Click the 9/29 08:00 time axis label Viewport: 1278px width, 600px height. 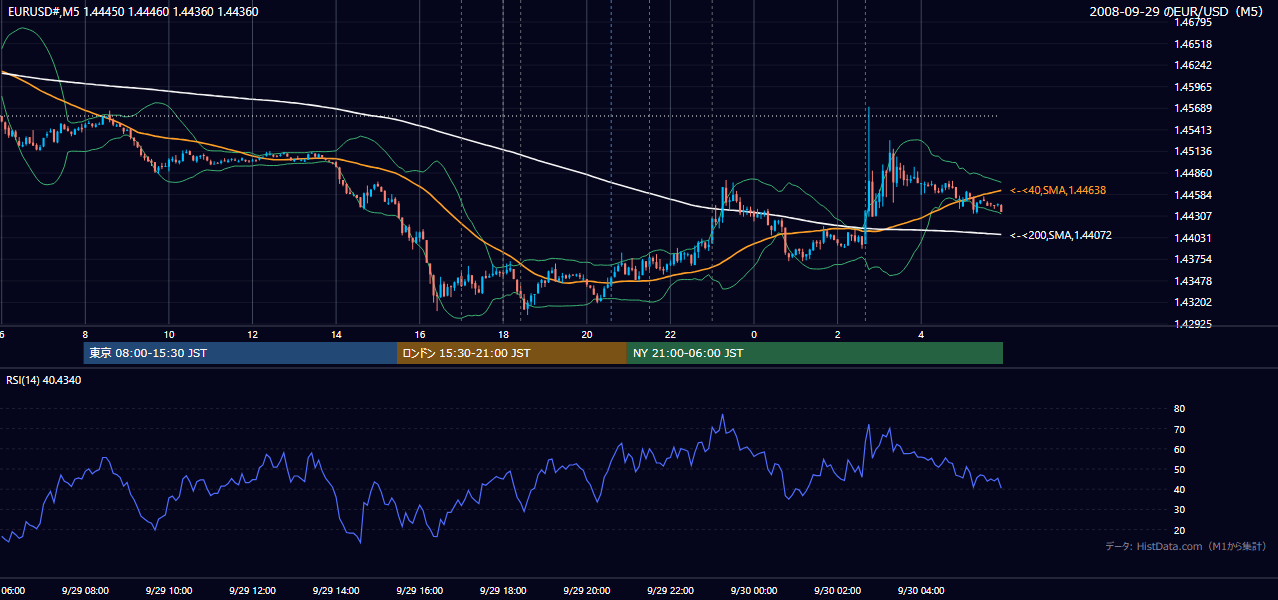point(84,591)
